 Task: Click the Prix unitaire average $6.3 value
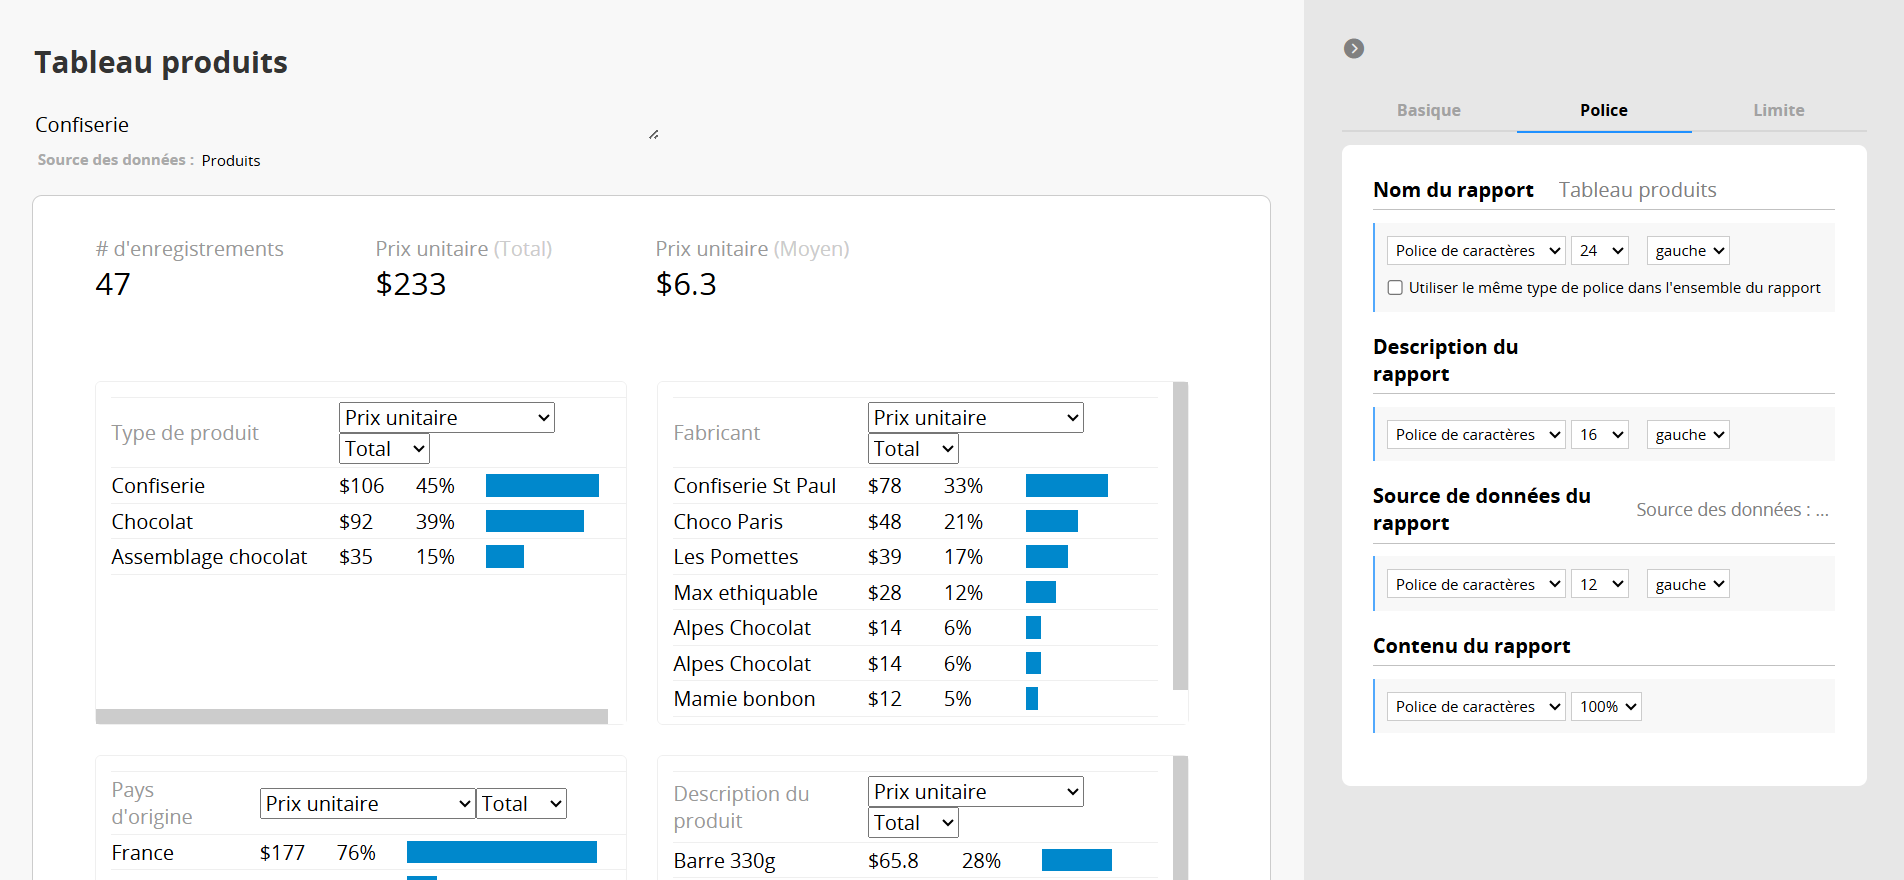coord(686,285)
